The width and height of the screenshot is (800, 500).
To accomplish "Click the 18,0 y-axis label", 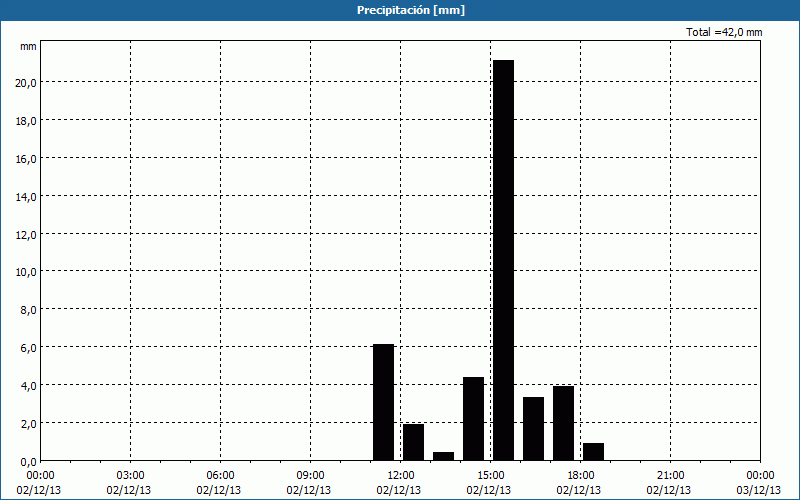I will pos(26,121).
